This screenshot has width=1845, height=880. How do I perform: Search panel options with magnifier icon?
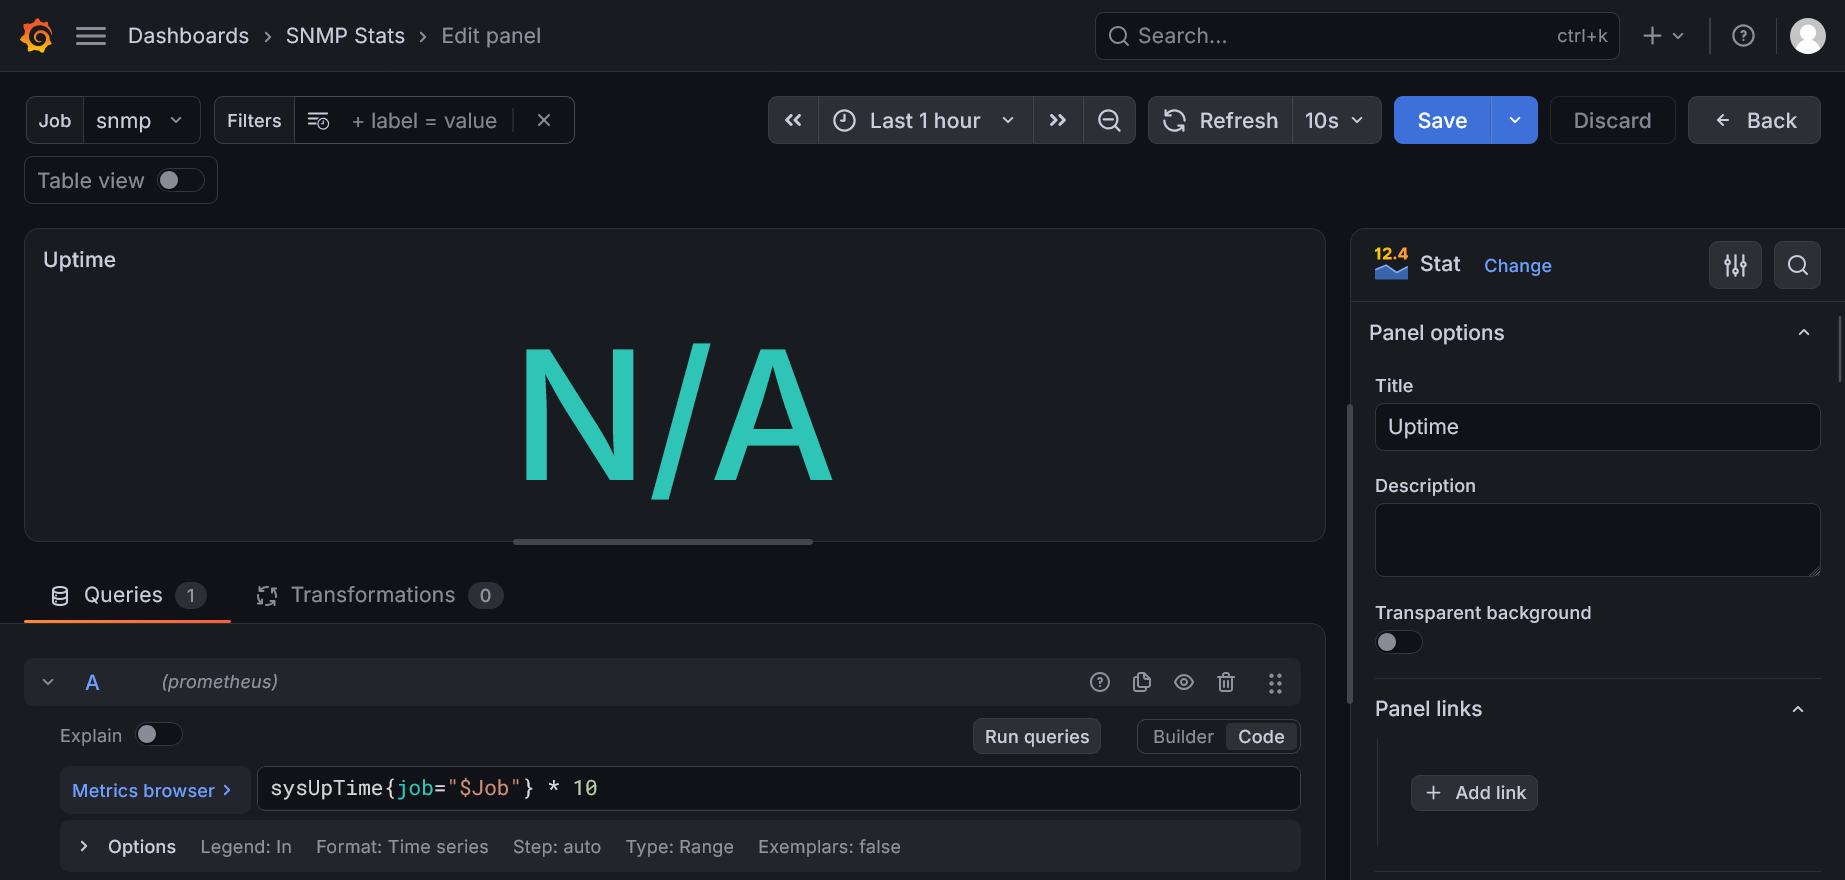(x=1797, y=265)
